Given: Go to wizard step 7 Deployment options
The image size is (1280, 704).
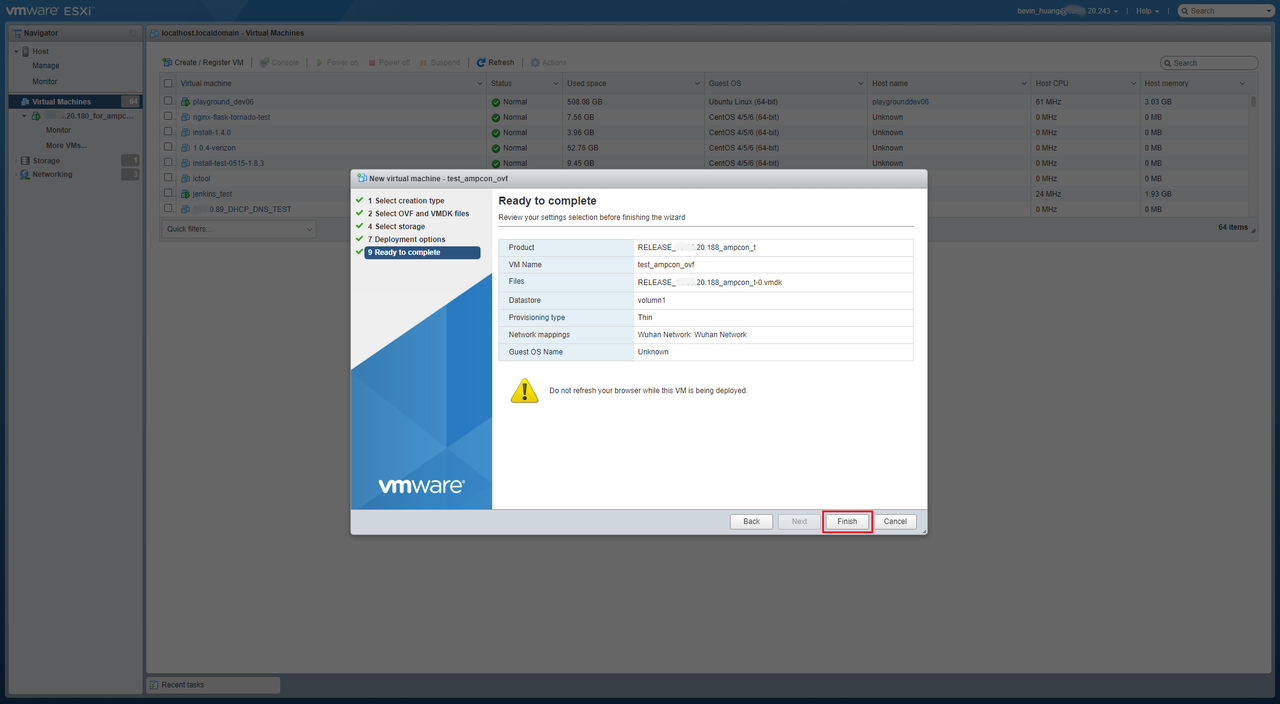Looking at the screenshot, I should [410, 240].
